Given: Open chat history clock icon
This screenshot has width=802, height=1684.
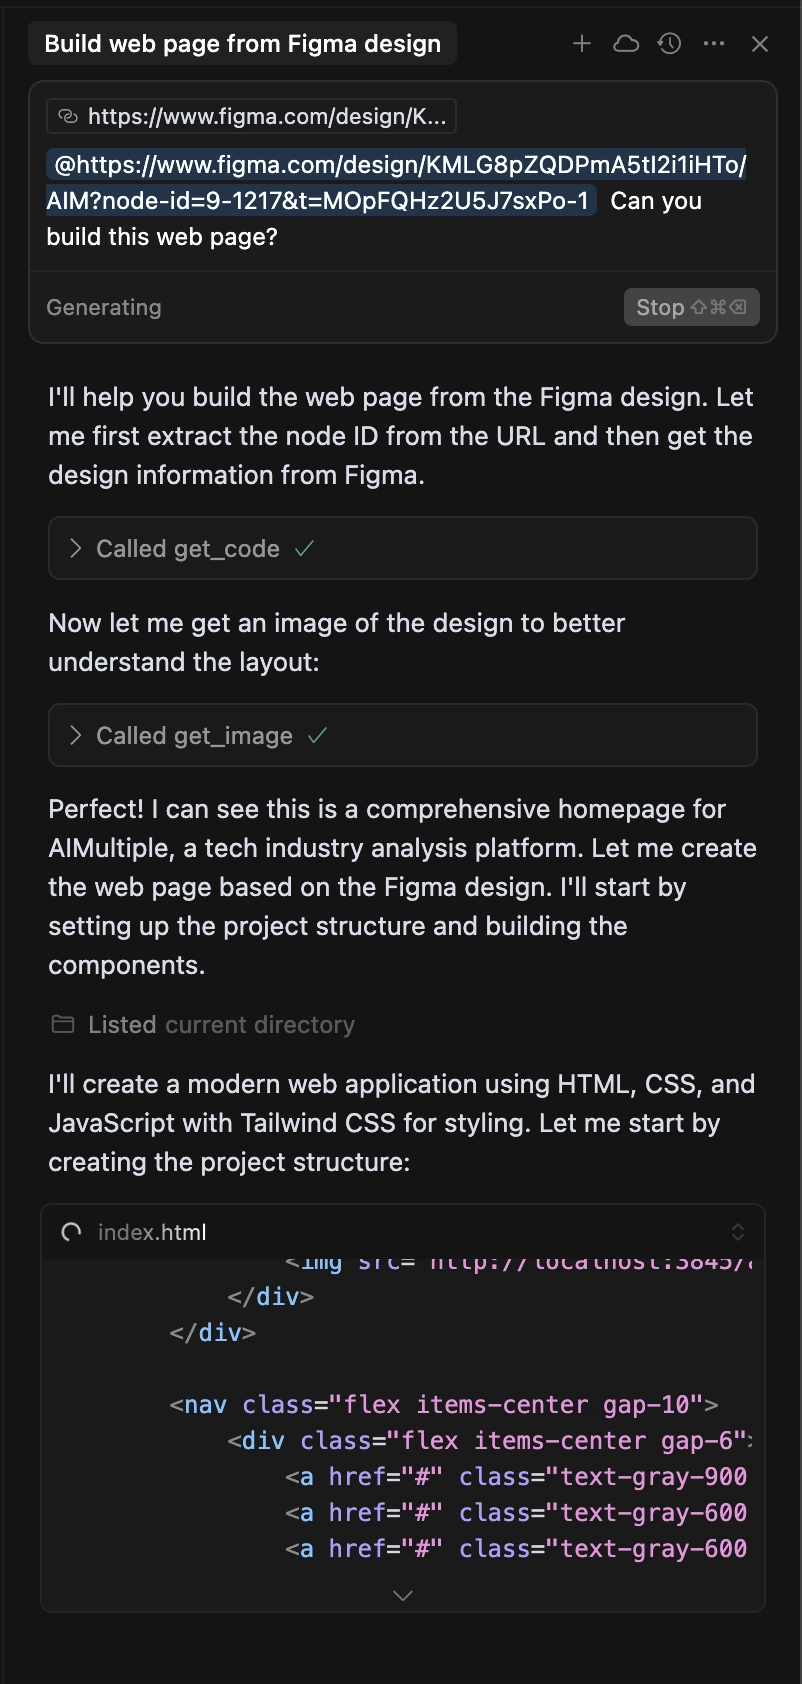Looking at the screenshot, I should 670,44.
